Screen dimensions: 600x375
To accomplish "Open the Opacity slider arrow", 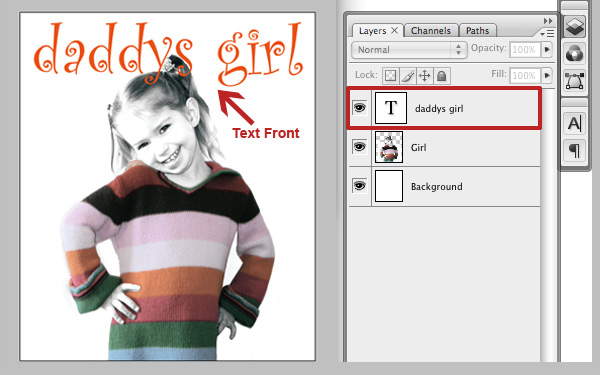I will coord(547,49).
